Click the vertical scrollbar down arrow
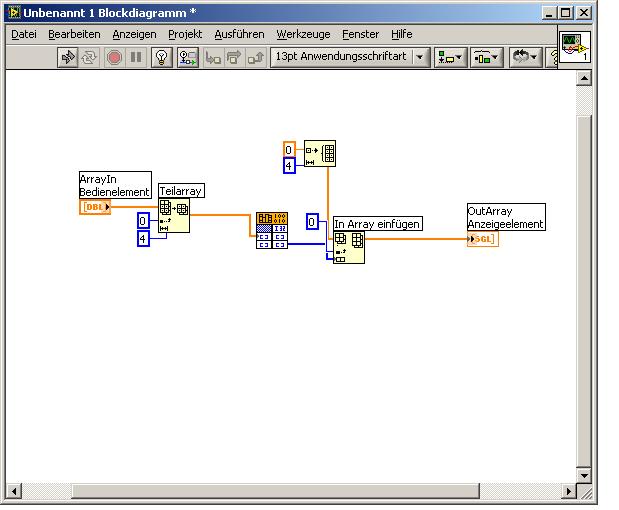 pyautogui.click(x=583, y=475)
